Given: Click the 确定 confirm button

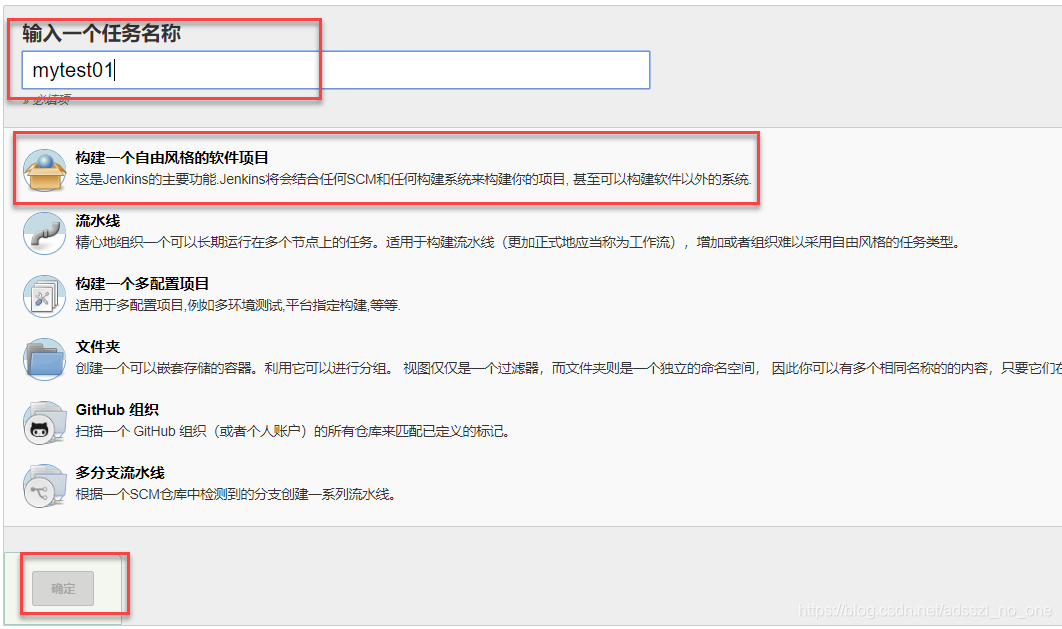Looking at the screenshot, I should tap(63, 588).
